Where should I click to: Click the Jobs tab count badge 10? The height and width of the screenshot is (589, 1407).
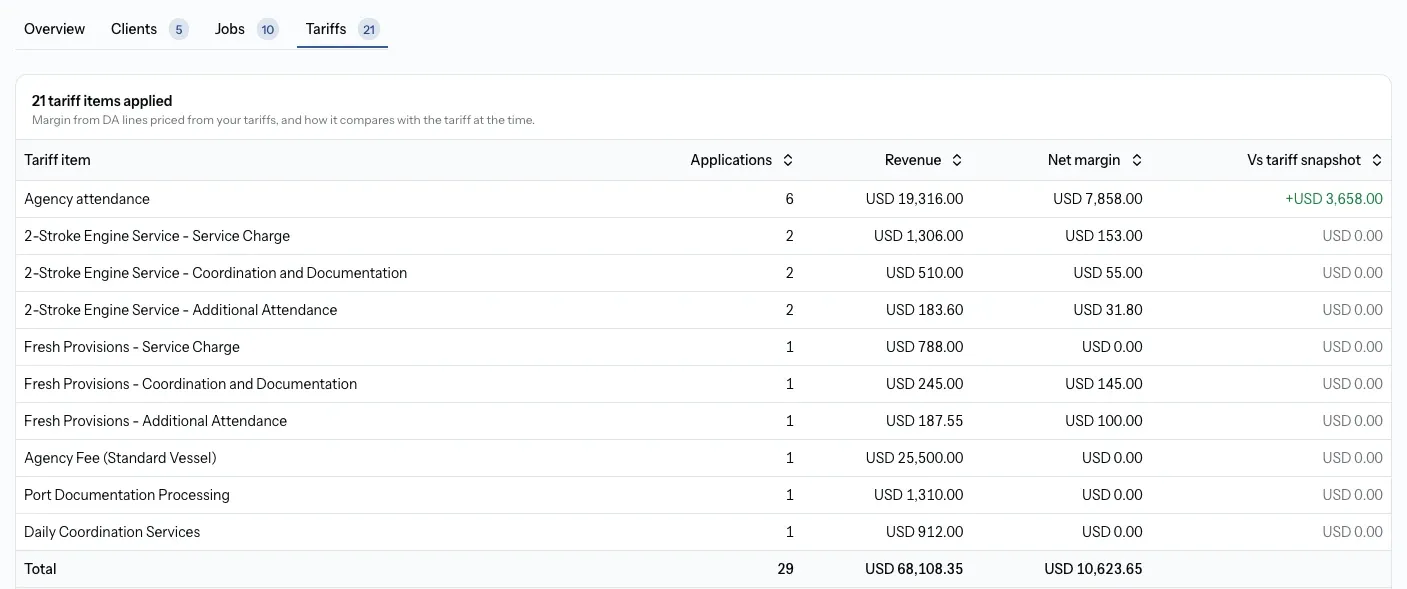pyautogui.click(x=267, y=30)
